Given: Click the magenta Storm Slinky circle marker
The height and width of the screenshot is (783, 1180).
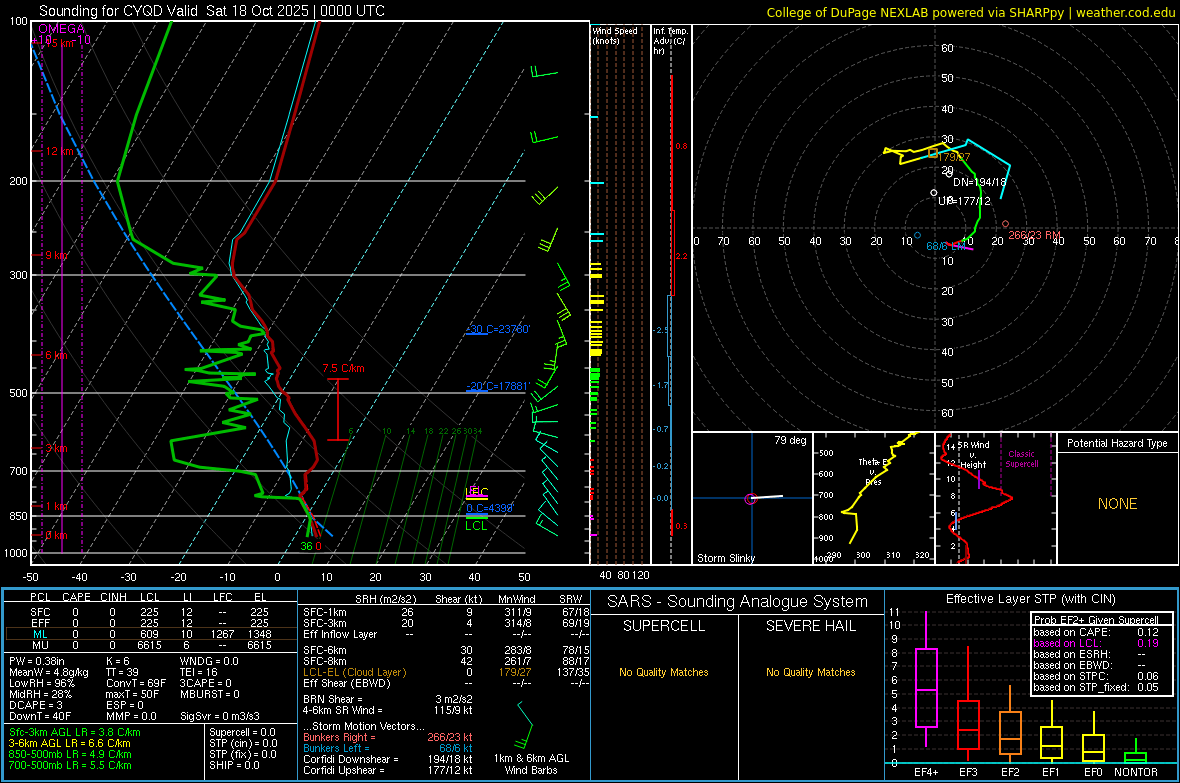Looking at the screenshot, I should click(750, 499).
